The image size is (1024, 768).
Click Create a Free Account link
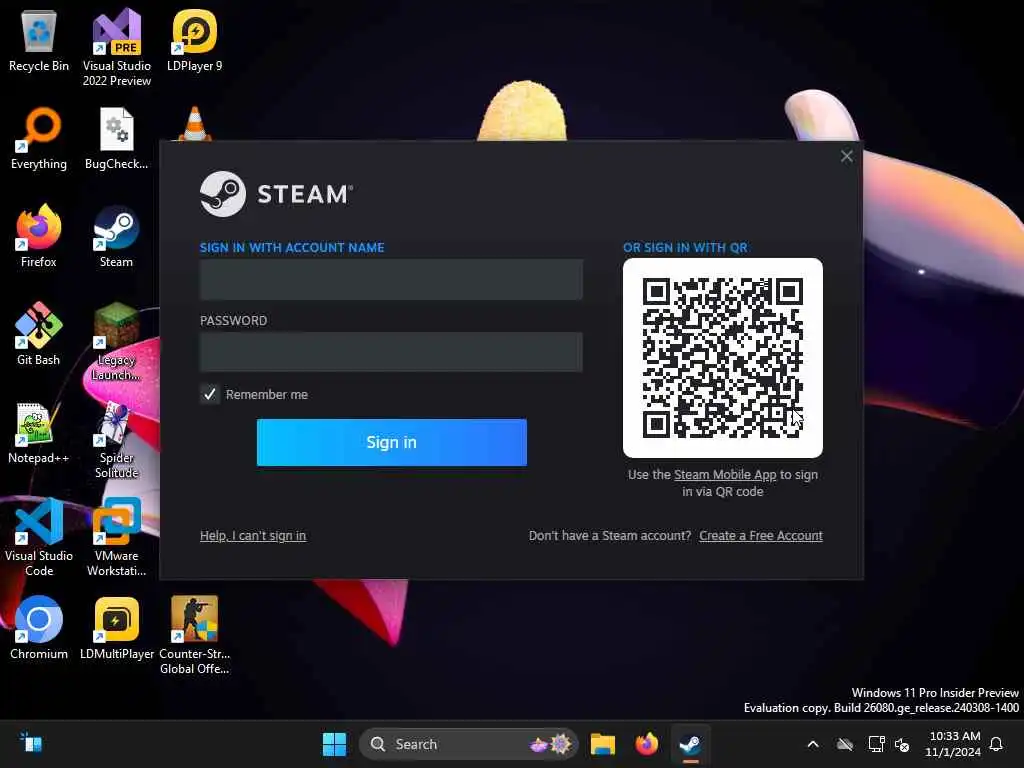[x=761, y=536]
